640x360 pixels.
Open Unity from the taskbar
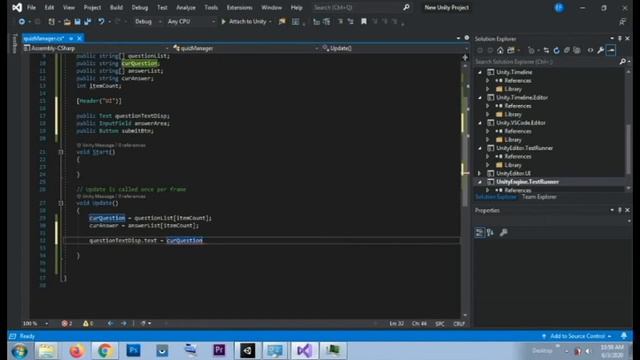[x=247, y=351]
